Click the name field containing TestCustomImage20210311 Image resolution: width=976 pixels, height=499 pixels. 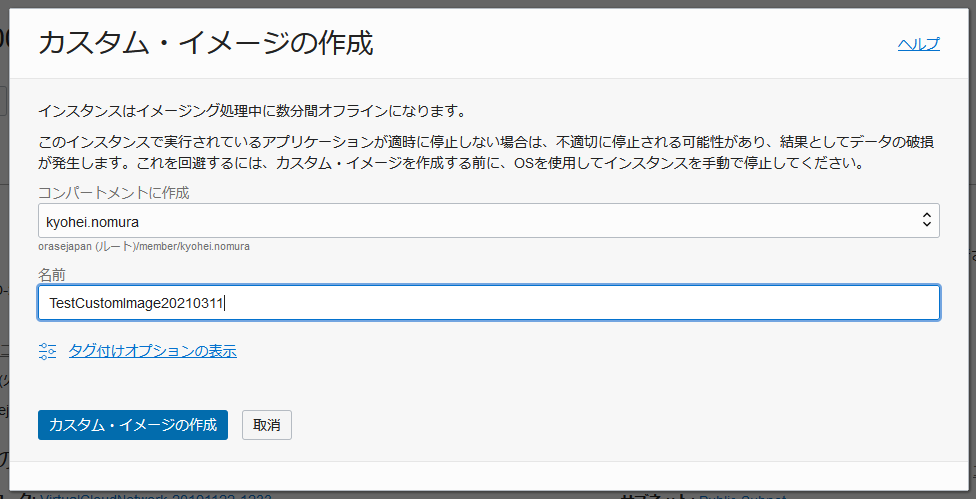point(489,303)
